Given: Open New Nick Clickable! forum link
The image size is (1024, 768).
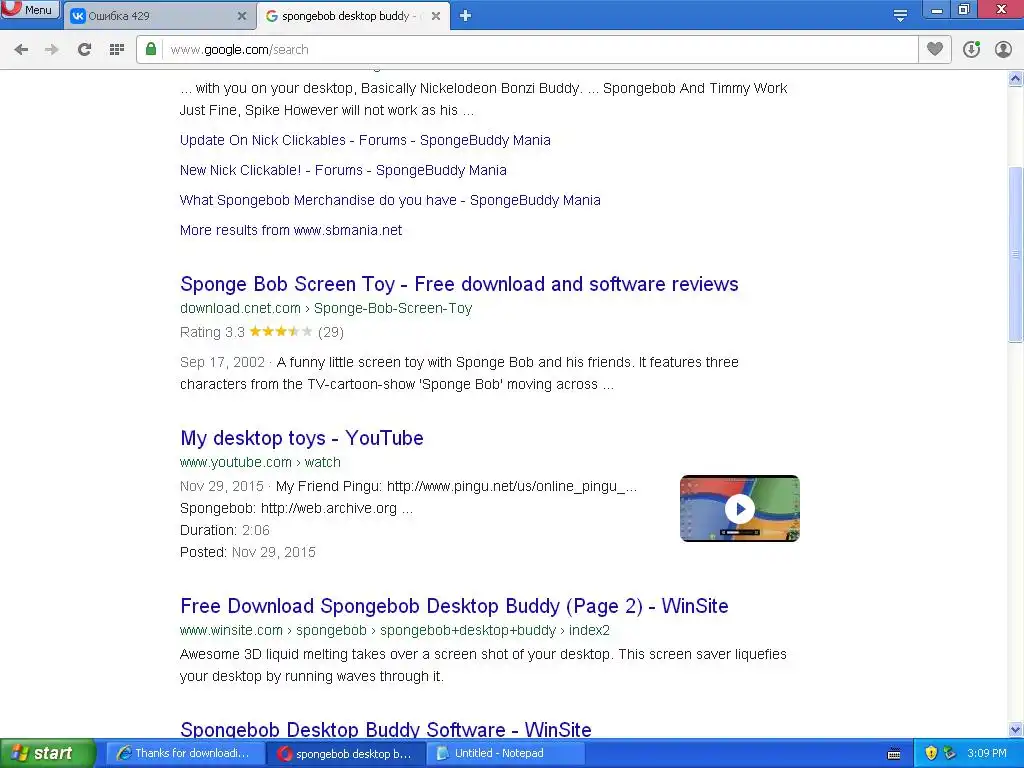Looking at the screenshot, I should [x=343, y=170].
